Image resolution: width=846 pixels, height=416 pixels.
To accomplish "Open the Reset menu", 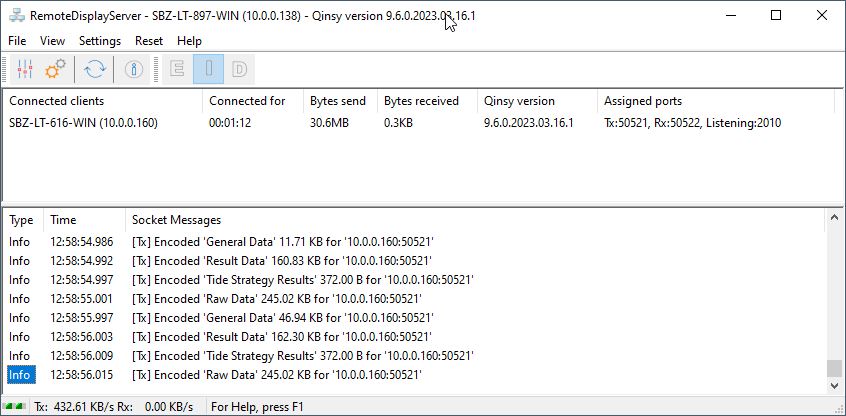I will click(x=149, y=41).
